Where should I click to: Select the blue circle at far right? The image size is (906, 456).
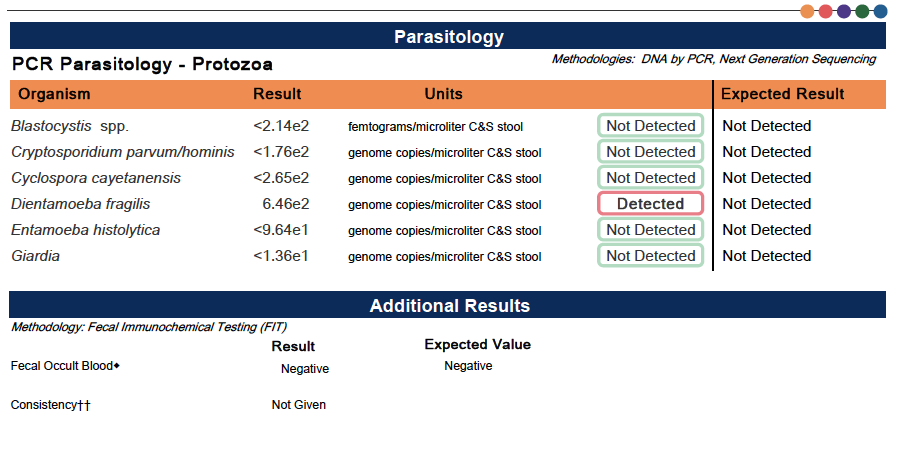click(x=880, y=11)
